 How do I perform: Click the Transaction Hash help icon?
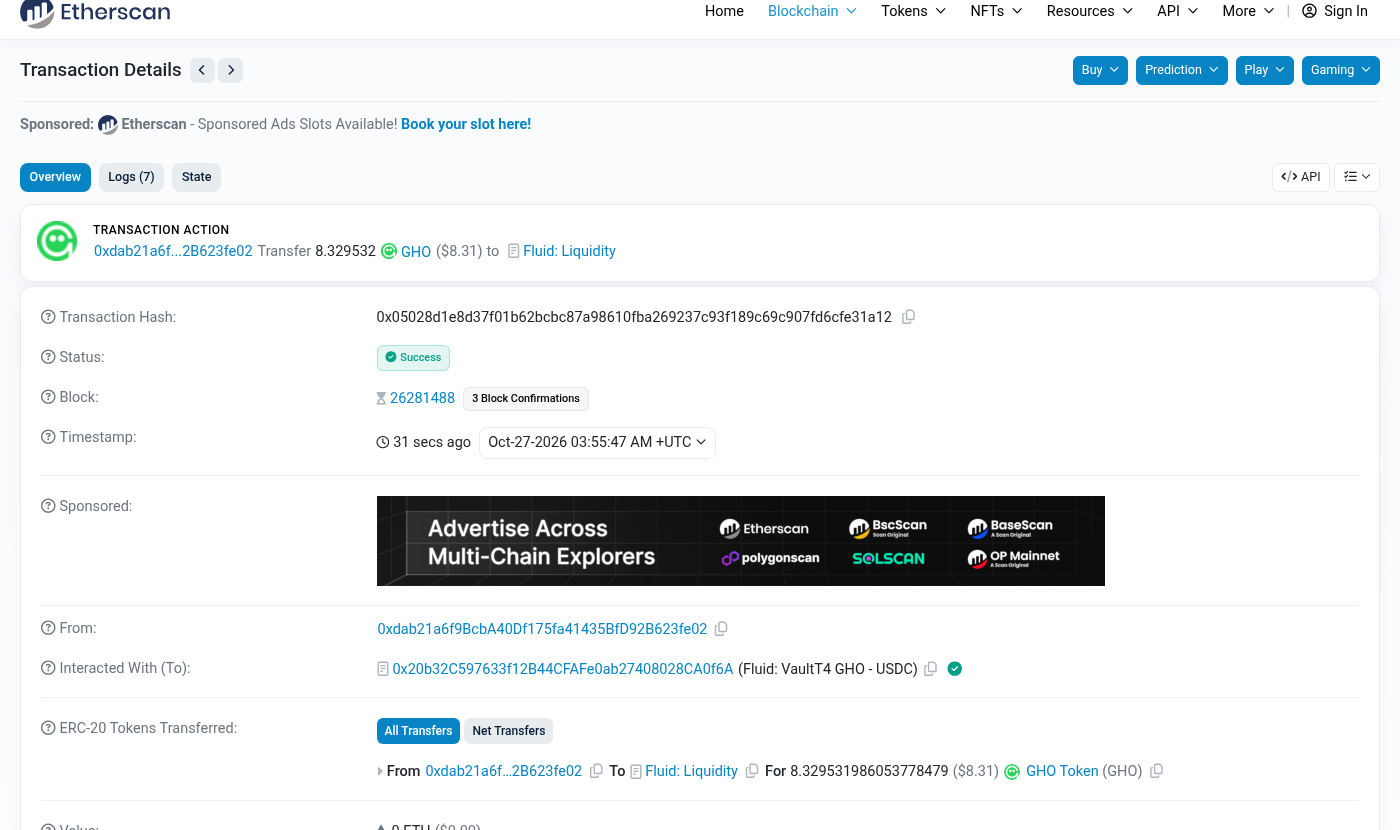(48, 317)
